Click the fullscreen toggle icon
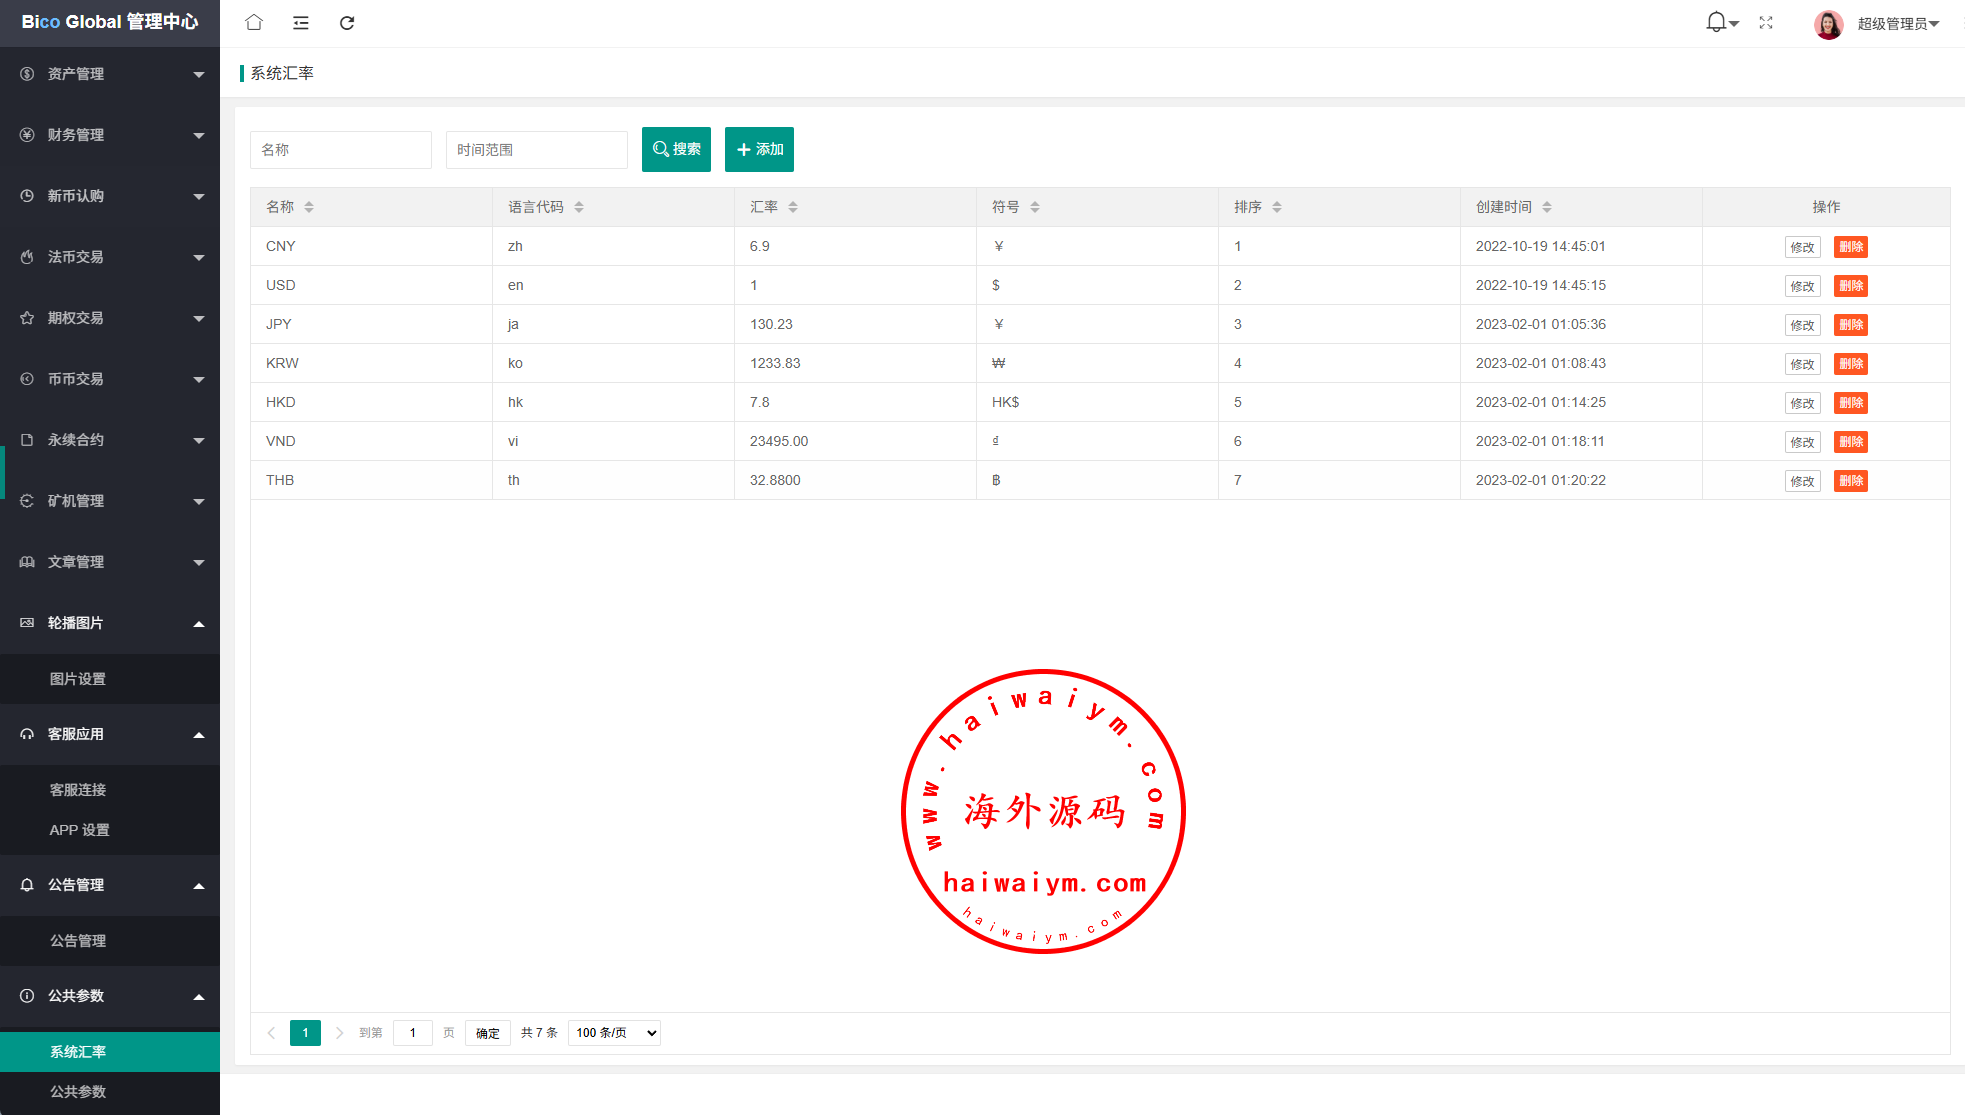This screenshot has height=1115, width=1965. click(1766, 22)
